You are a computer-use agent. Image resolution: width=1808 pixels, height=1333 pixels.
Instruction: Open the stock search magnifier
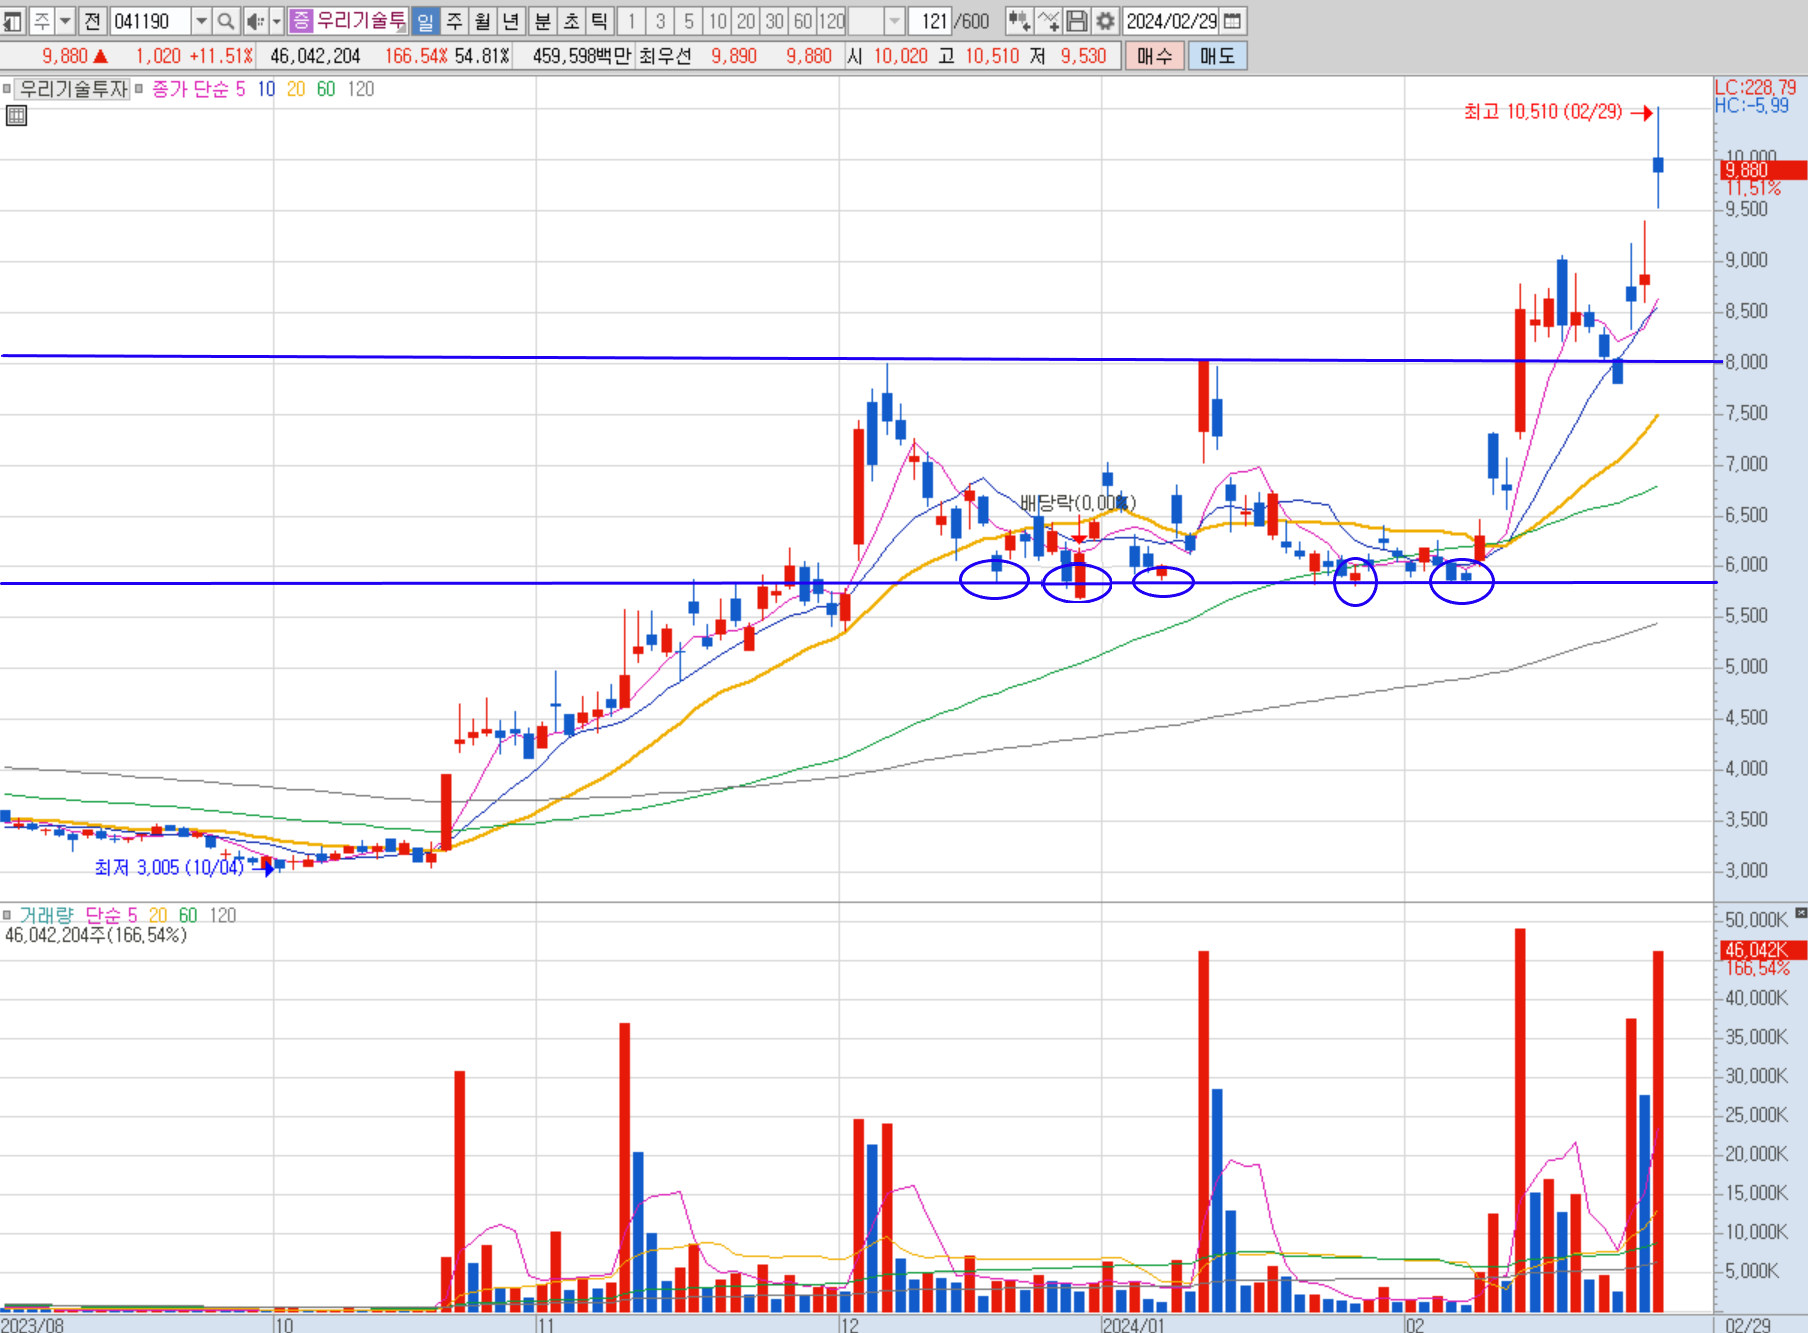pyautogui.click(x=225, y=21)
